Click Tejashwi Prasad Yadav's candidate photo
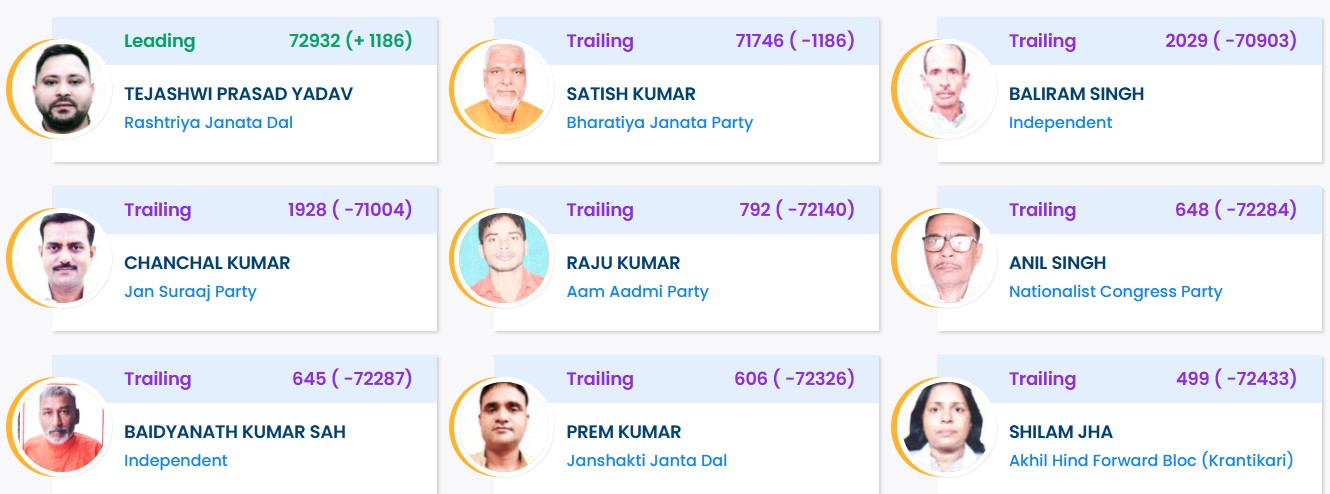 tap(62, 90)
